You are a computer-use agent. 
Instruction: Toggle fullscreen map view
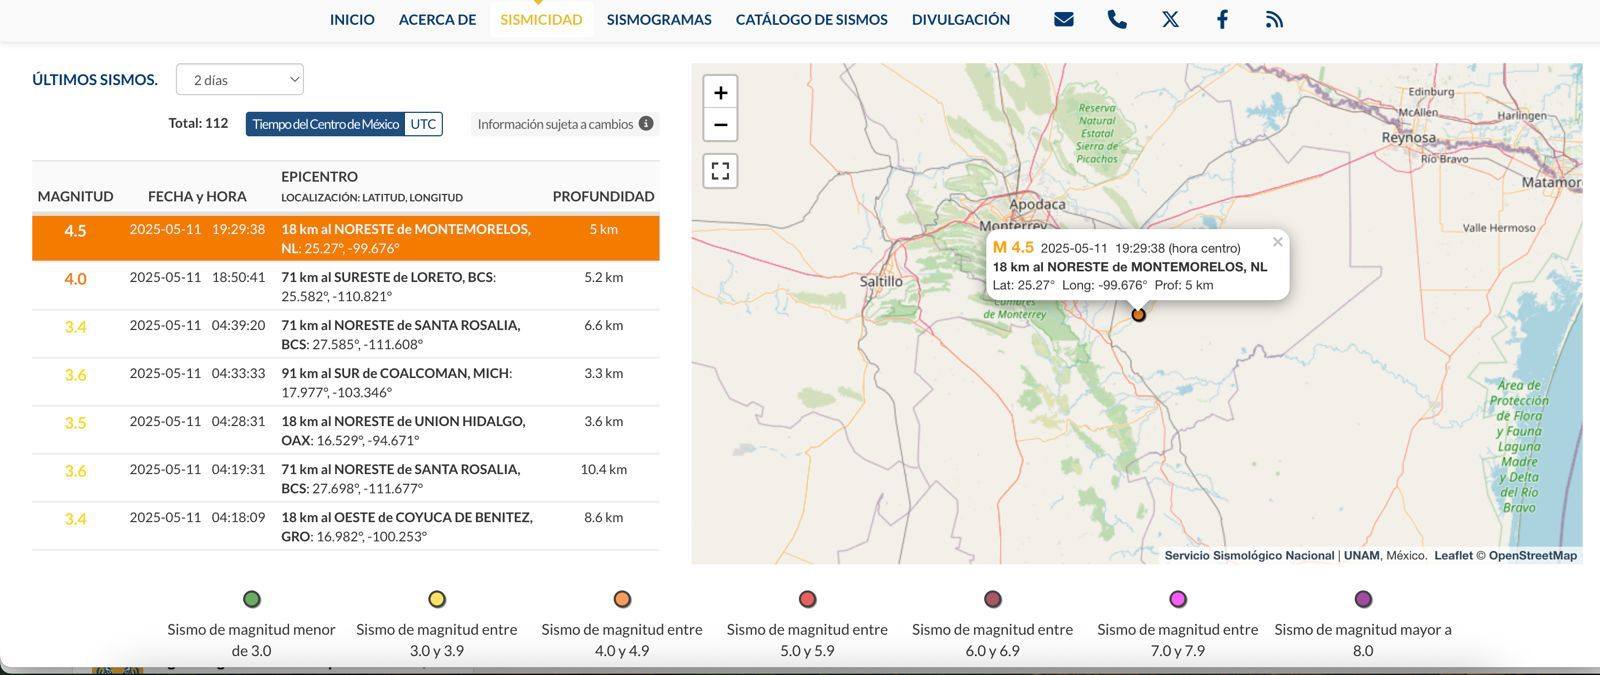pyautogui.click(x=720, y=171)
